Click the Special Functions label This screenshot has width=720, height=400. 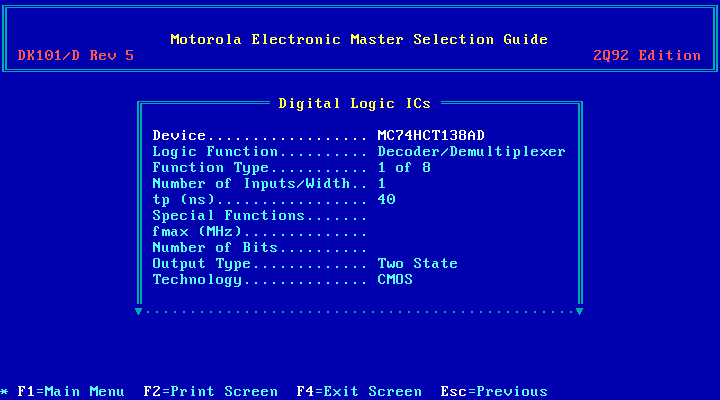coord(228,215)
